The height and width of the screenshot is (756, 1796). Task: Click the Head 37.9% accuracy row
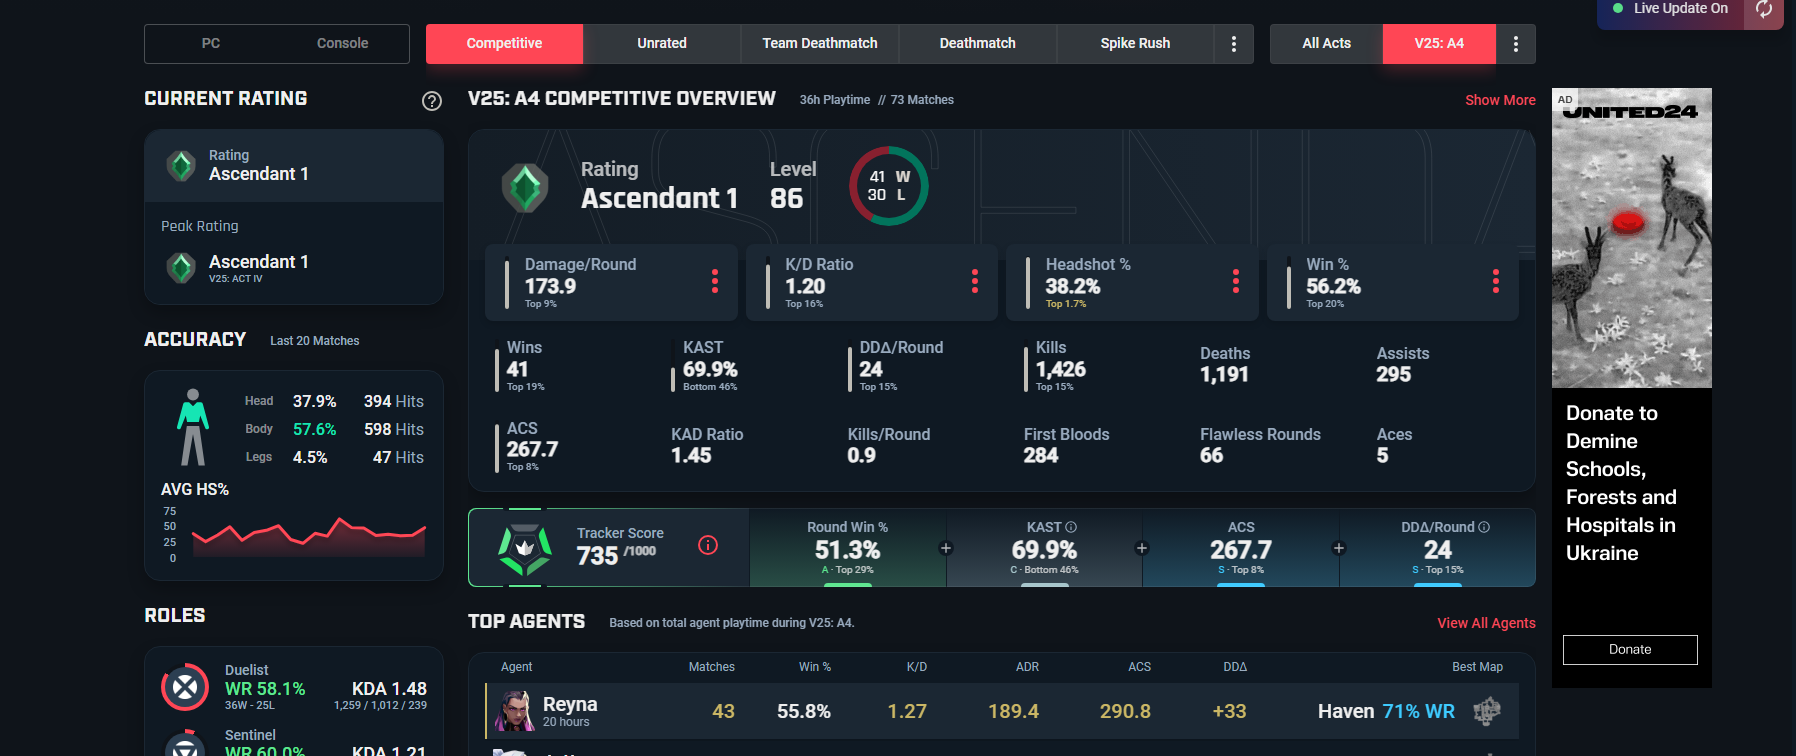coord(334,401)
